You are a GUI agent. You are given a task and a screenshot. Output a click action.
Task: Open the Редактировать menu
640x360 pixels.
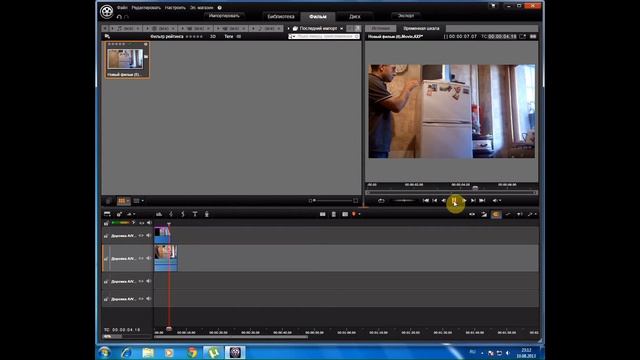(x=147, y=7)
